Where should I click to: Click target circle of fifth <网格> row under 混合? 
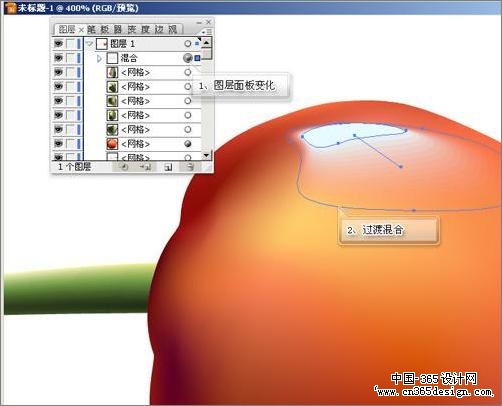[x=188, y=130]
